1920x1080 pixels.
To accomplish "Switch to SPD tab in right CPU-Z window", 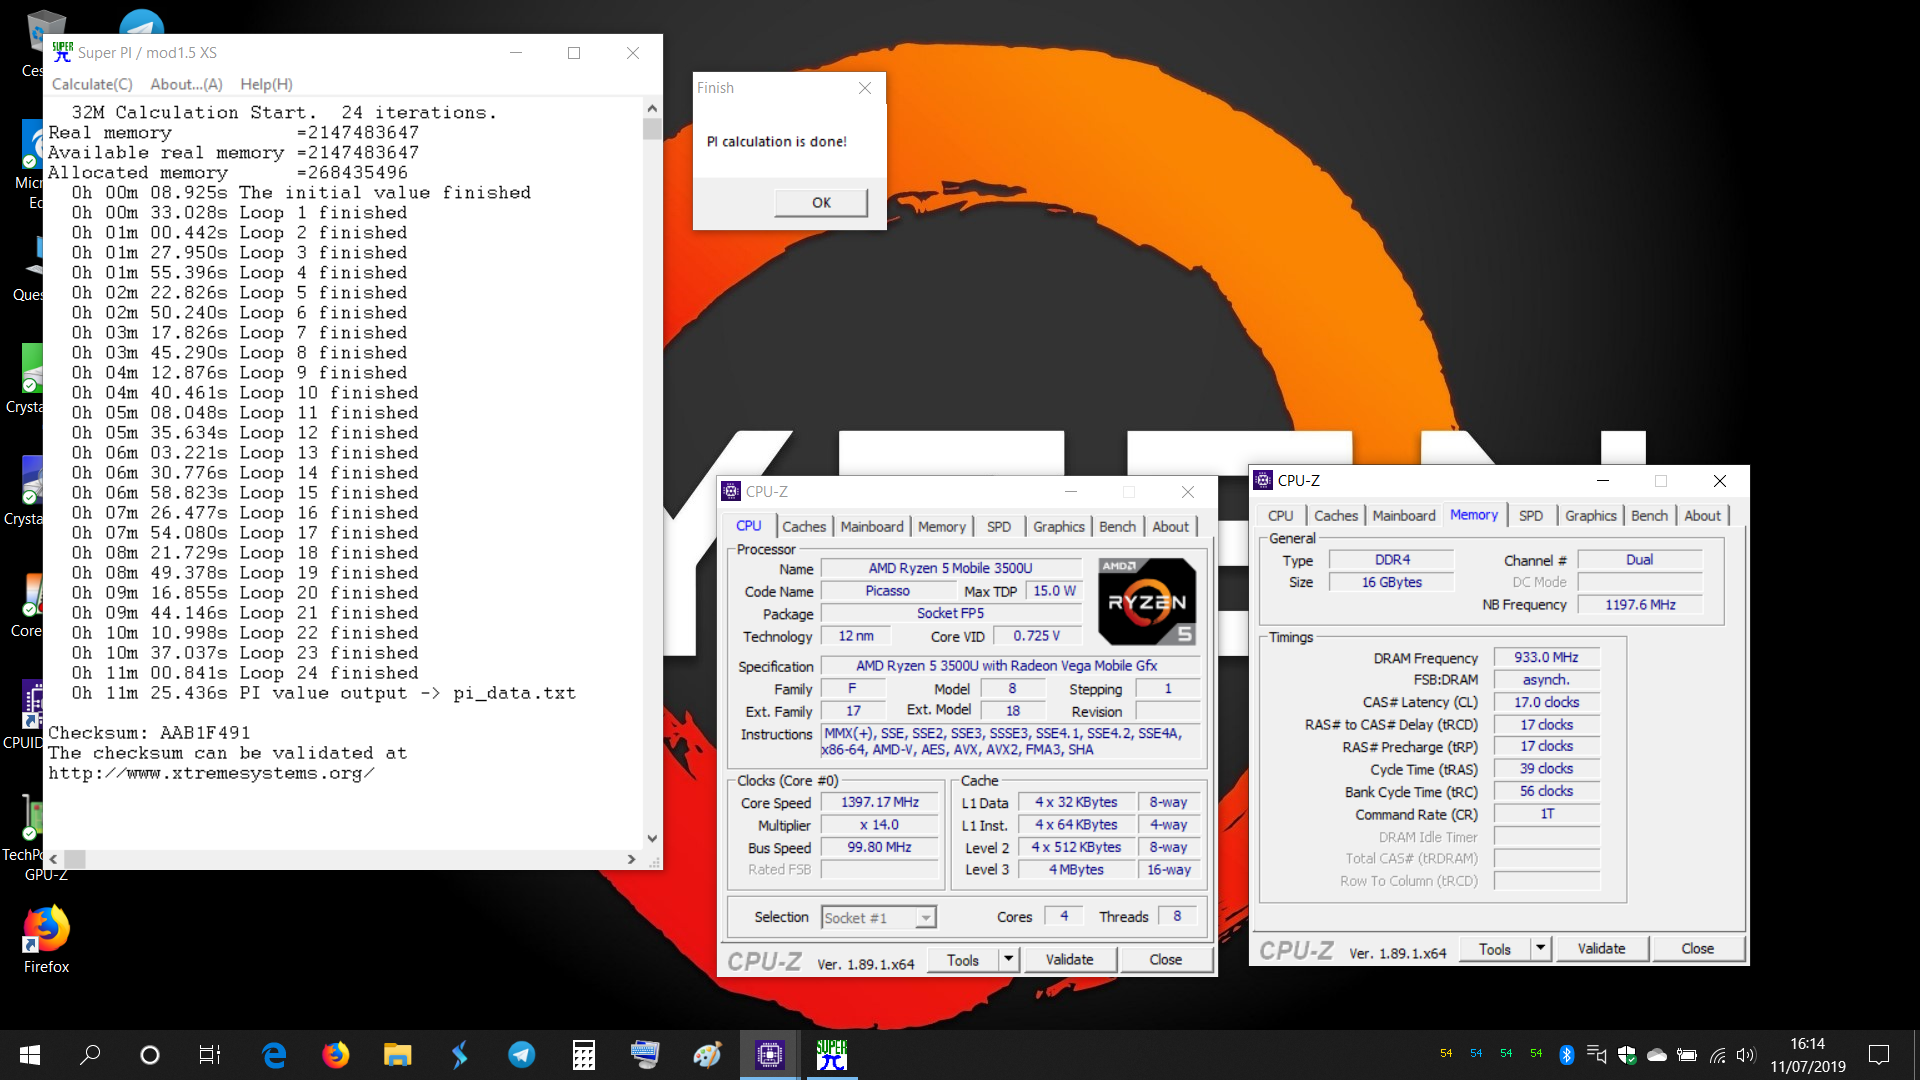I will point(1531,516).
